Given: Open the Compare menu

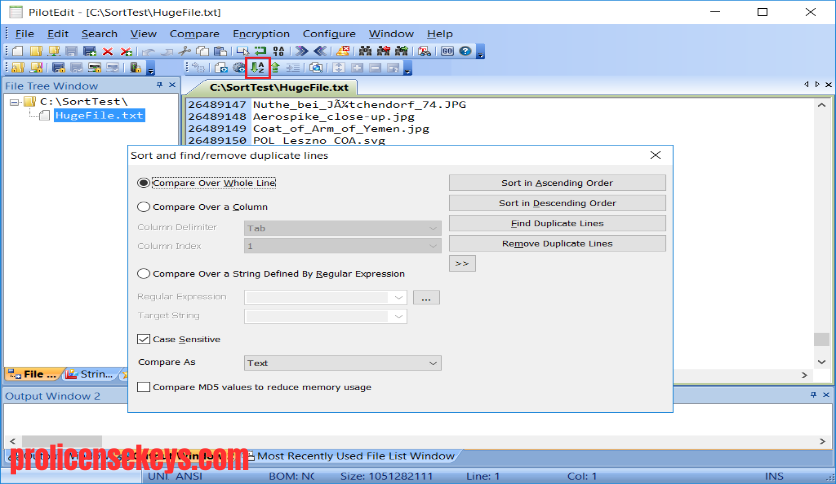Looking at the screenshot, I should click(x=195, y=34).
